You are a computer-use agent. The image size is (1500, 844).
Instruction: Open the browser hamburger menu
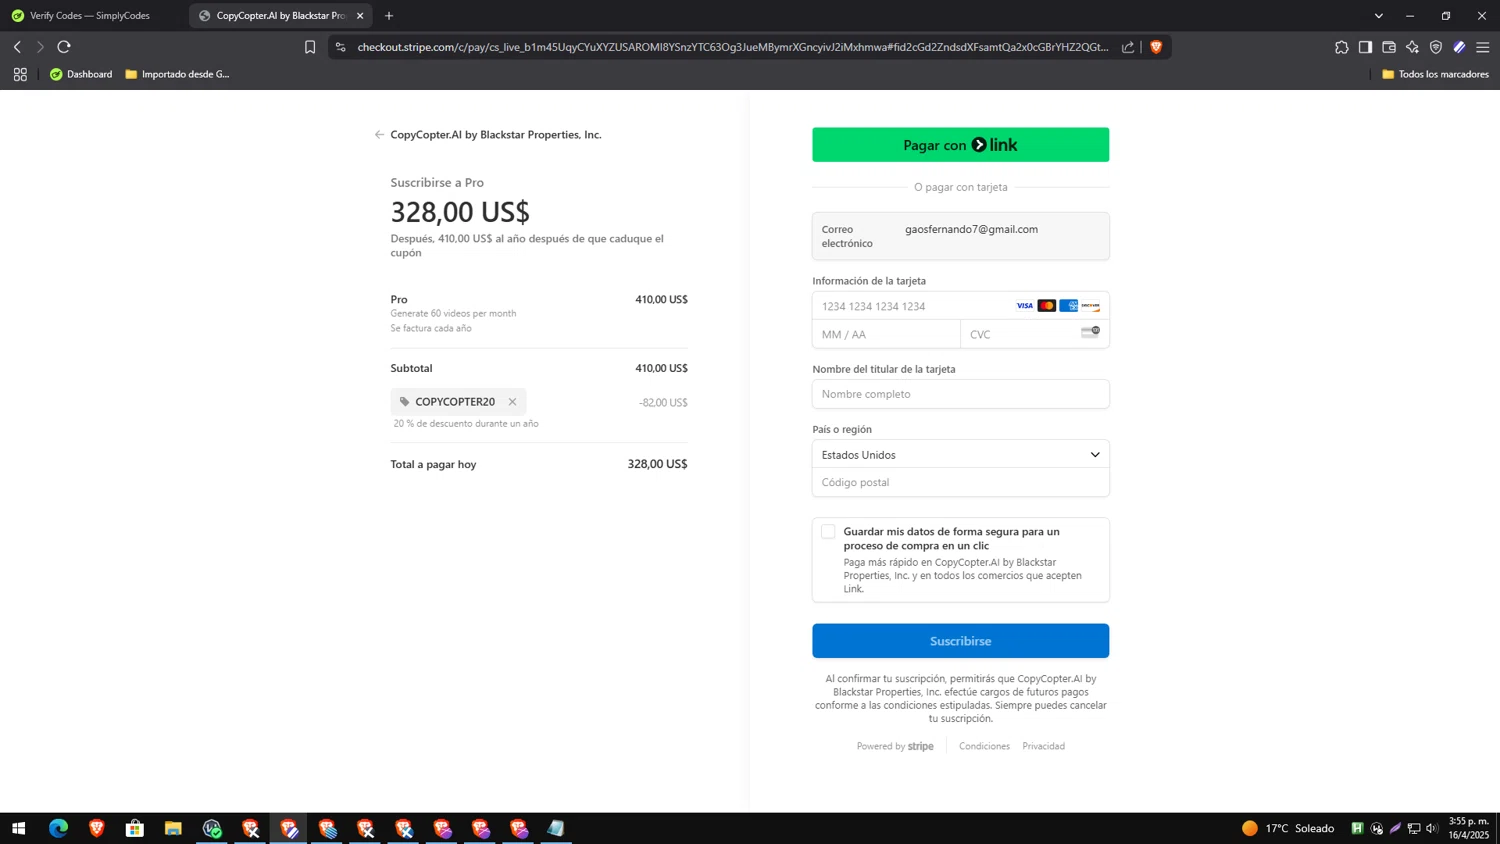click(1483, 47)
